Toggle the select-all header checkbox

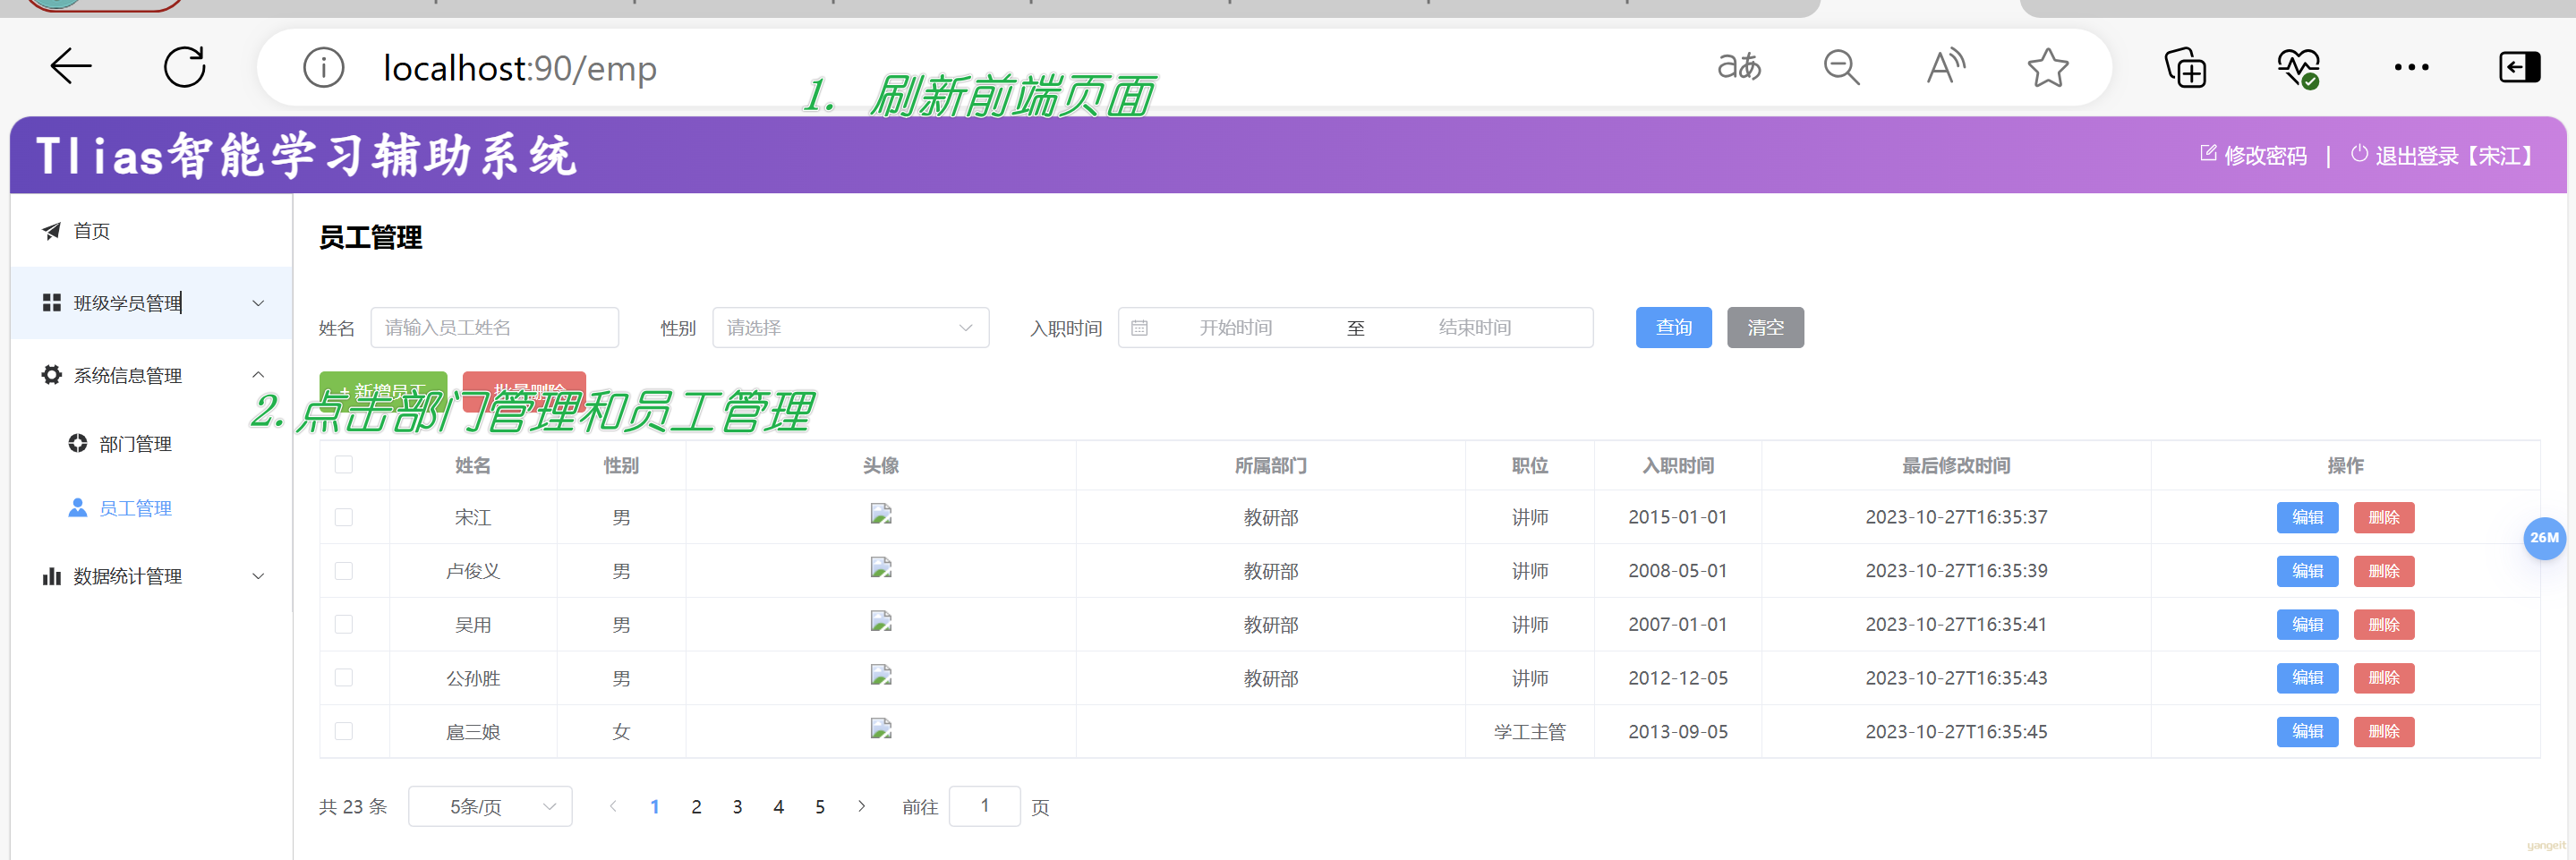click(x=344, y=464)
